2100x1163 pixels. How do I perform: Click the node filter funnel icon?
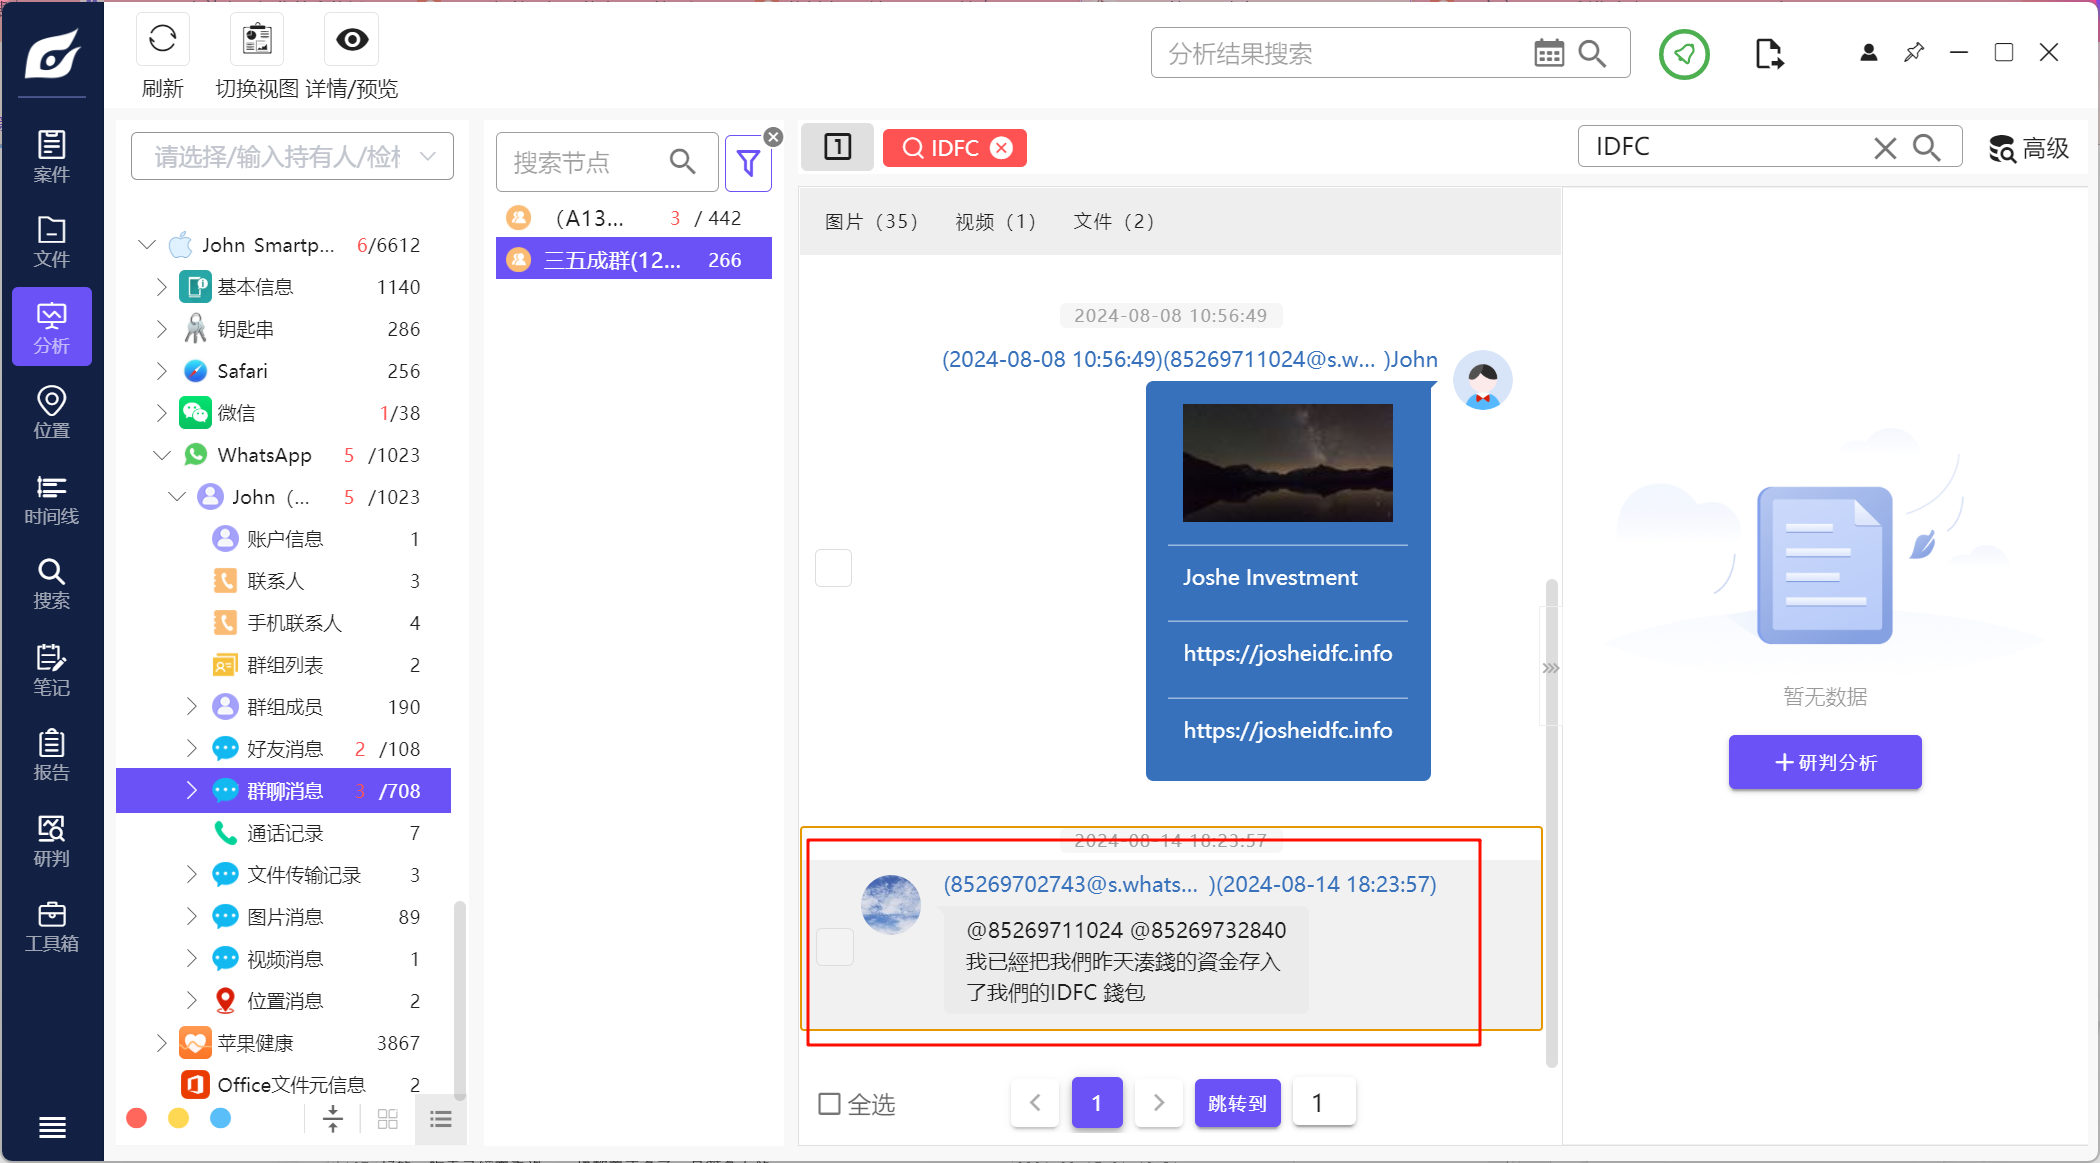coord(748,163)
